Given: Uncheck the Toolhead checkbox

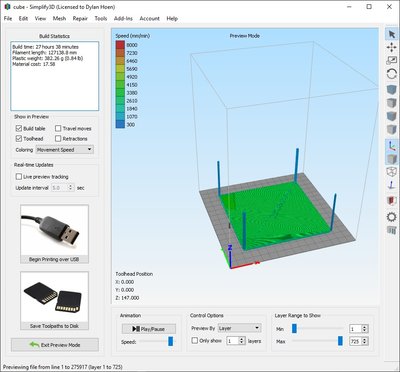Looking at the screenshot, I should click(x=19, y=138).
